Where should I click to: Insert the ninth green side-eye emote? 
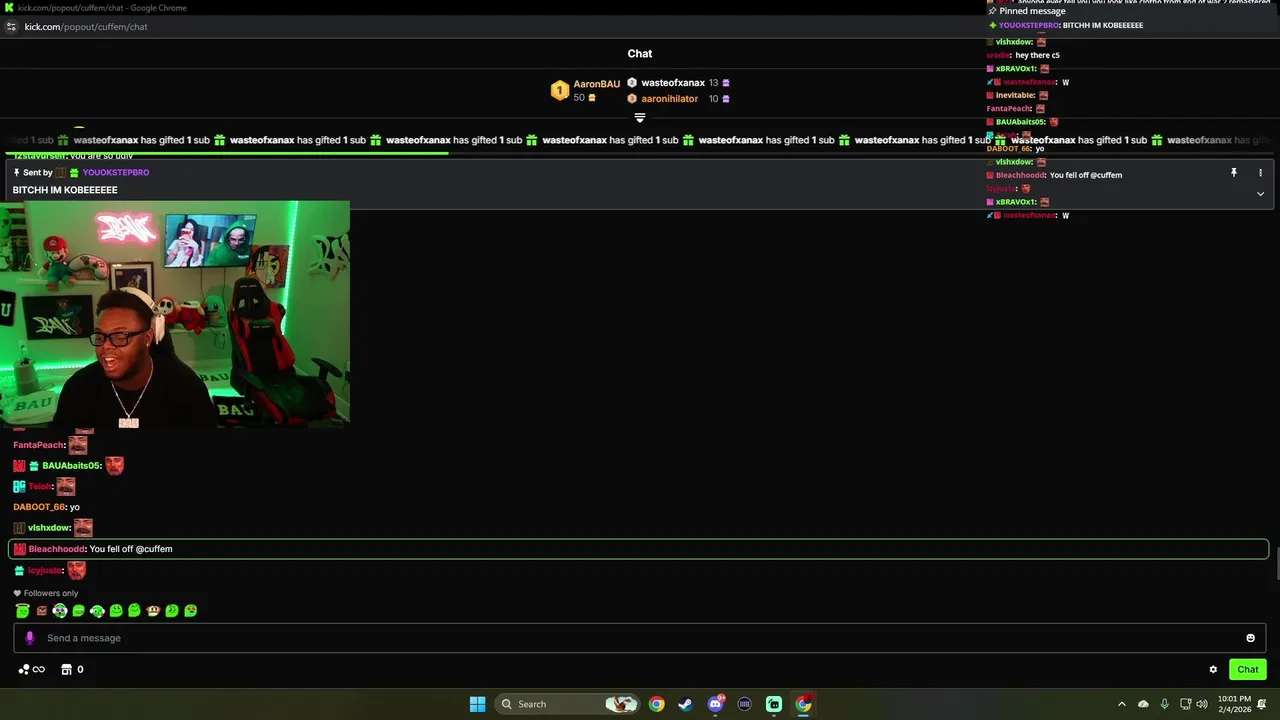[172, 611]
